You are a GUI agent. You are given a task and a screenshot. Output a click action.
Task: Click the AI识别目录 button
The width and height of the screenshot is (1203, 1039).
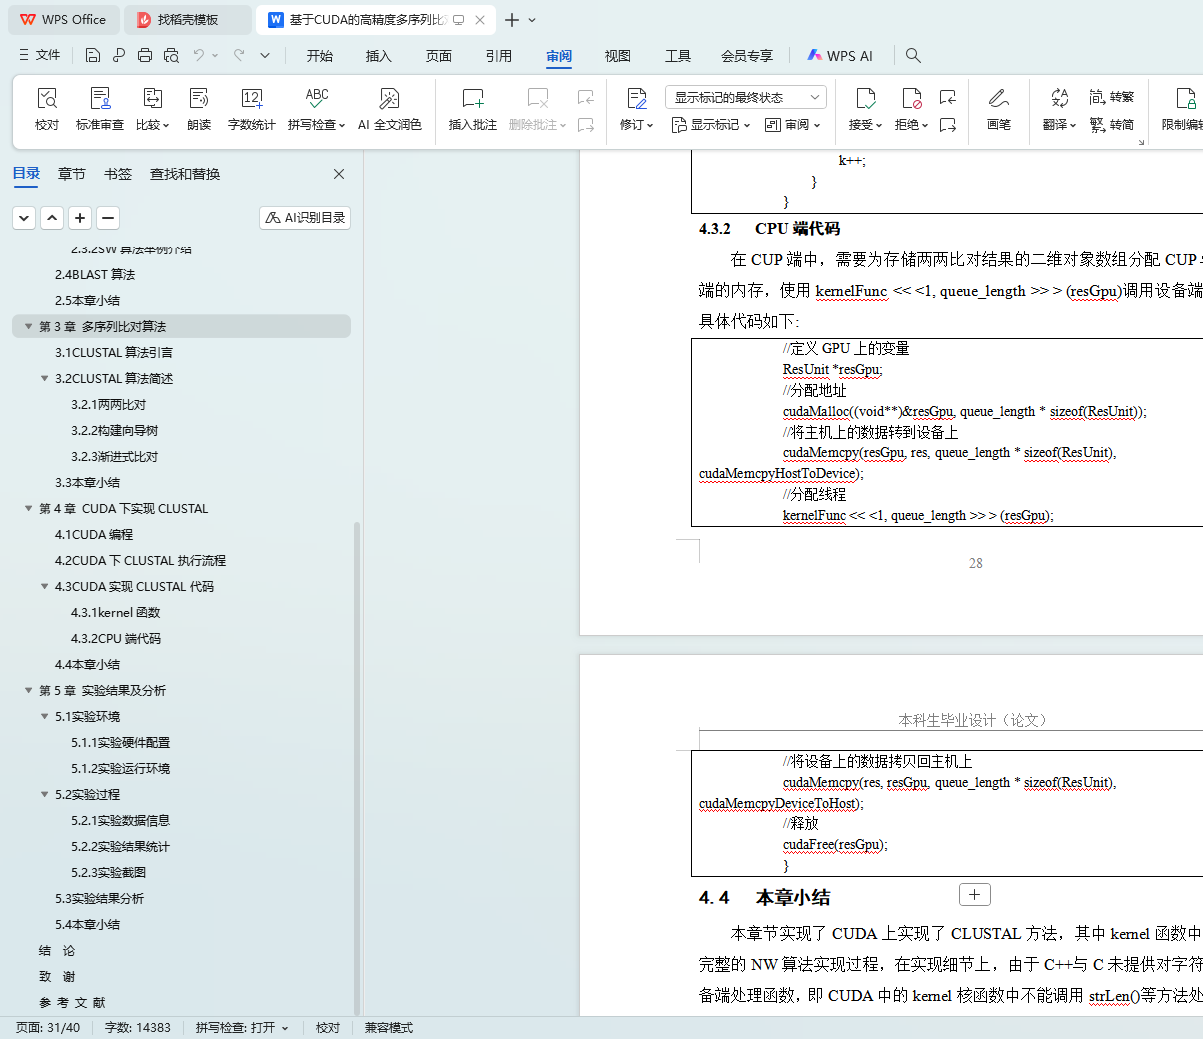click(x=305, y=218)
